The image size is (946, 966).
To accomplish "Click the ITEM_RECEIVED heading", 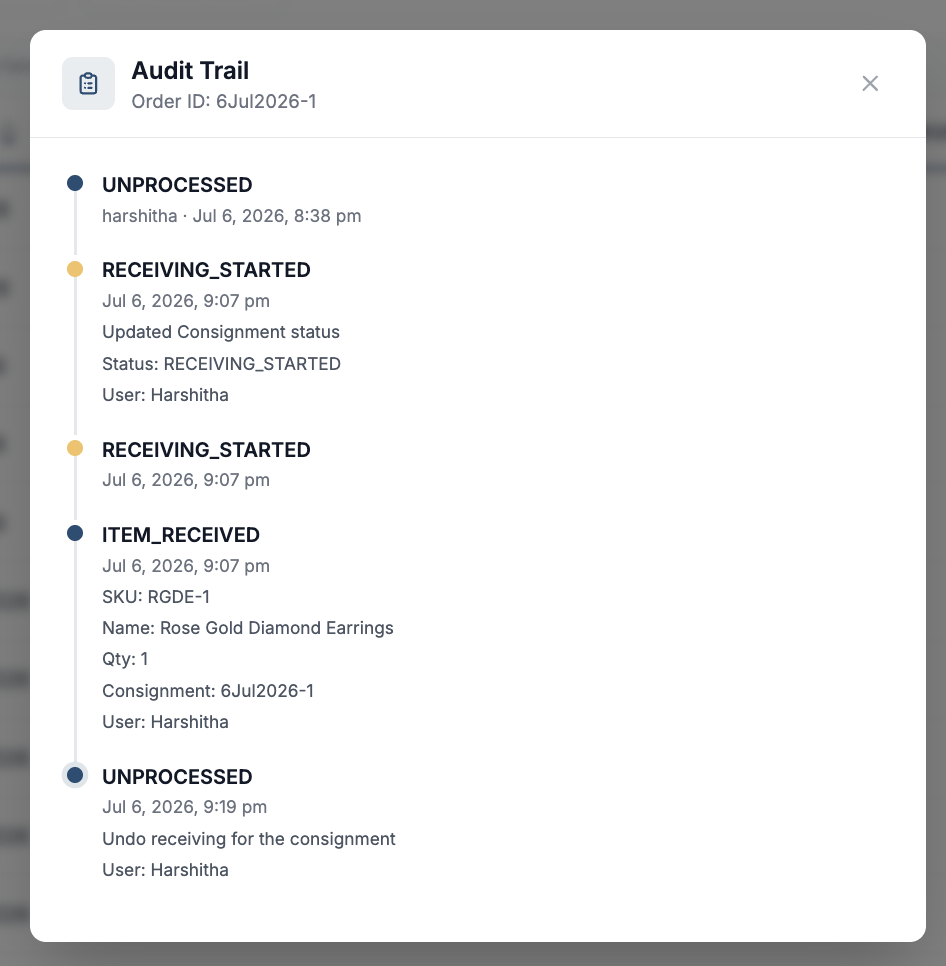I will [x=181, y=535].
